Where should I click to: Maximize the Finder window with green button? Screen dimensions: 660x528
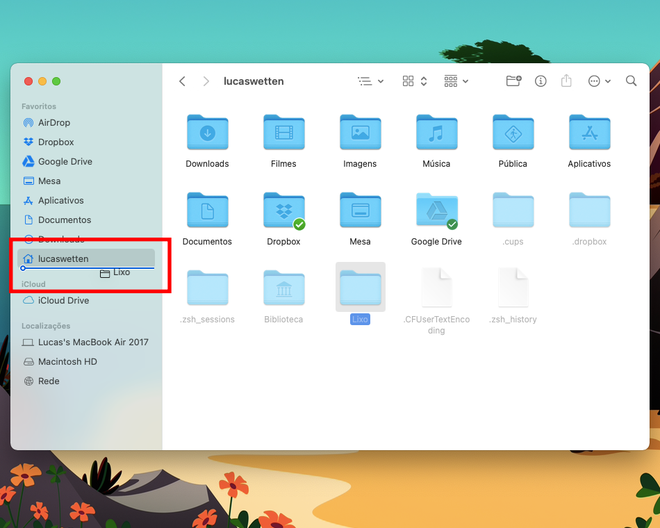pos(56,81)
